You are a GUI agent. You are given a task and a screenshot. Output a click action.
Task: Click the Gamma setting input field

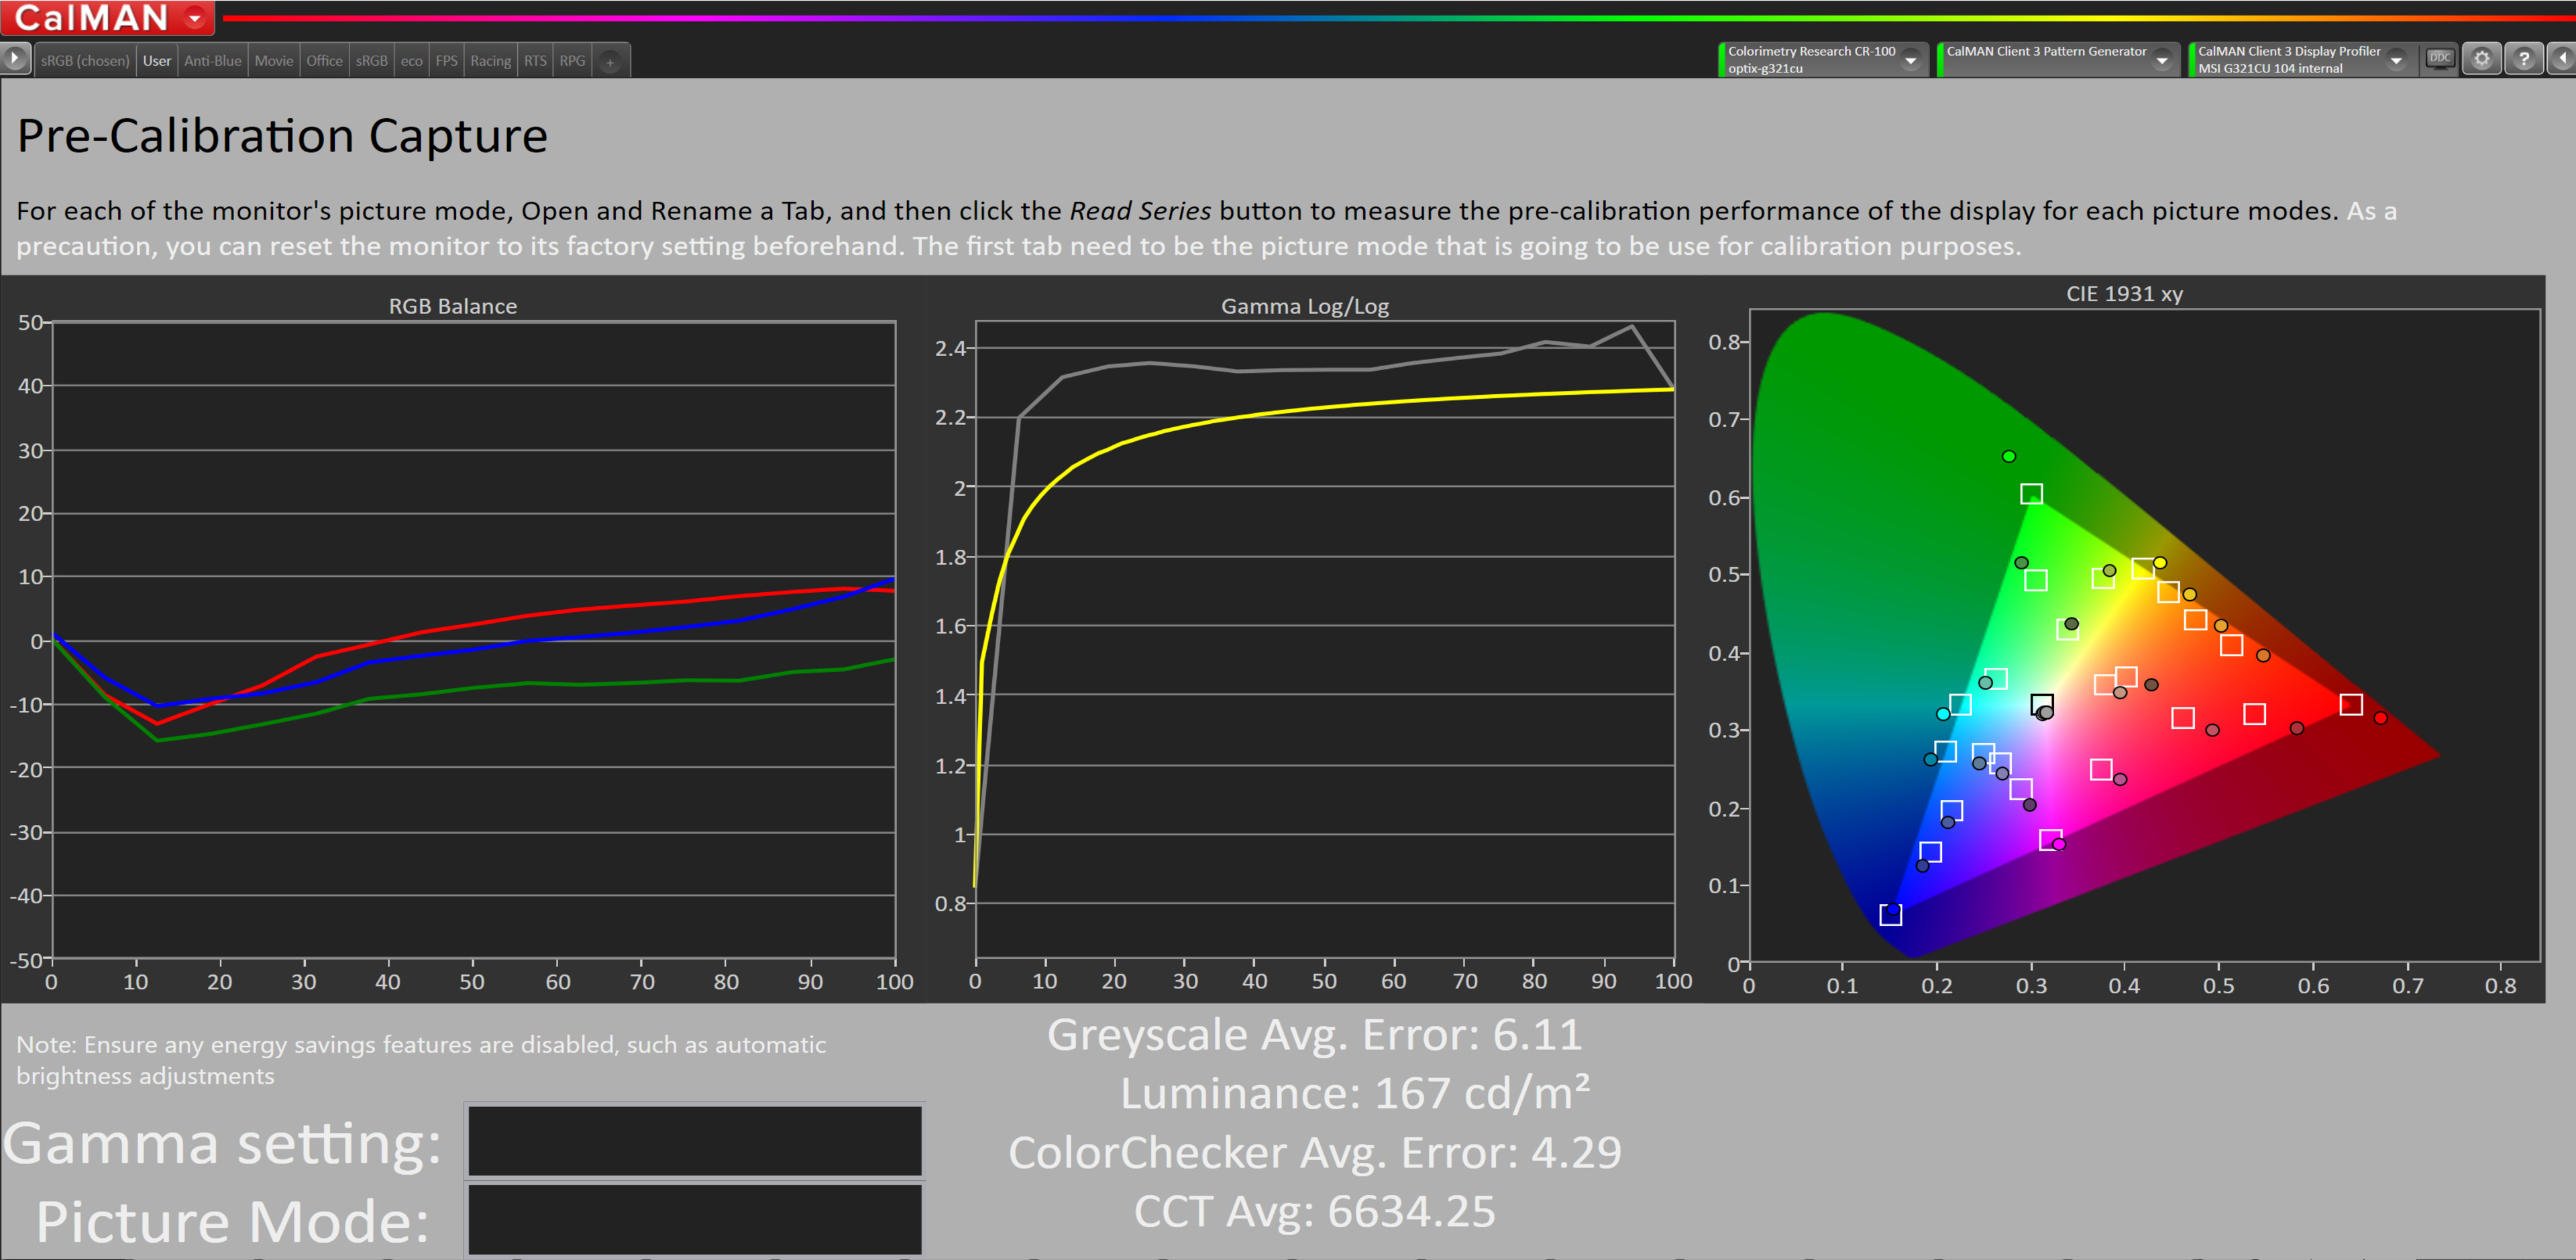pos(694,1141)
